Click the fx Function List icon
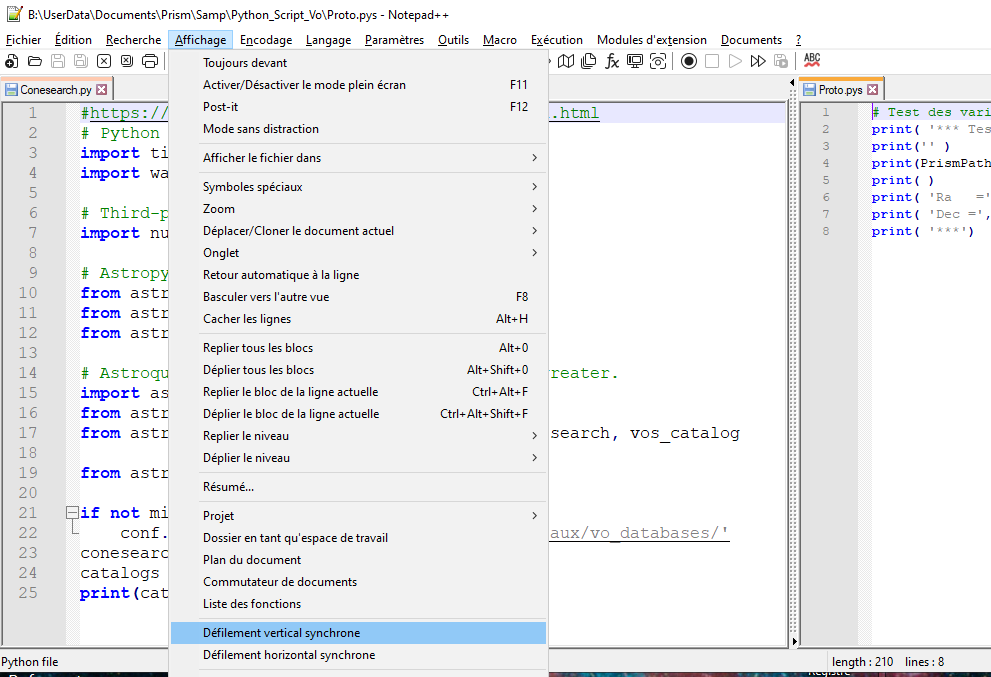Screen dimensions: 991x677 (x=612, y=62)
